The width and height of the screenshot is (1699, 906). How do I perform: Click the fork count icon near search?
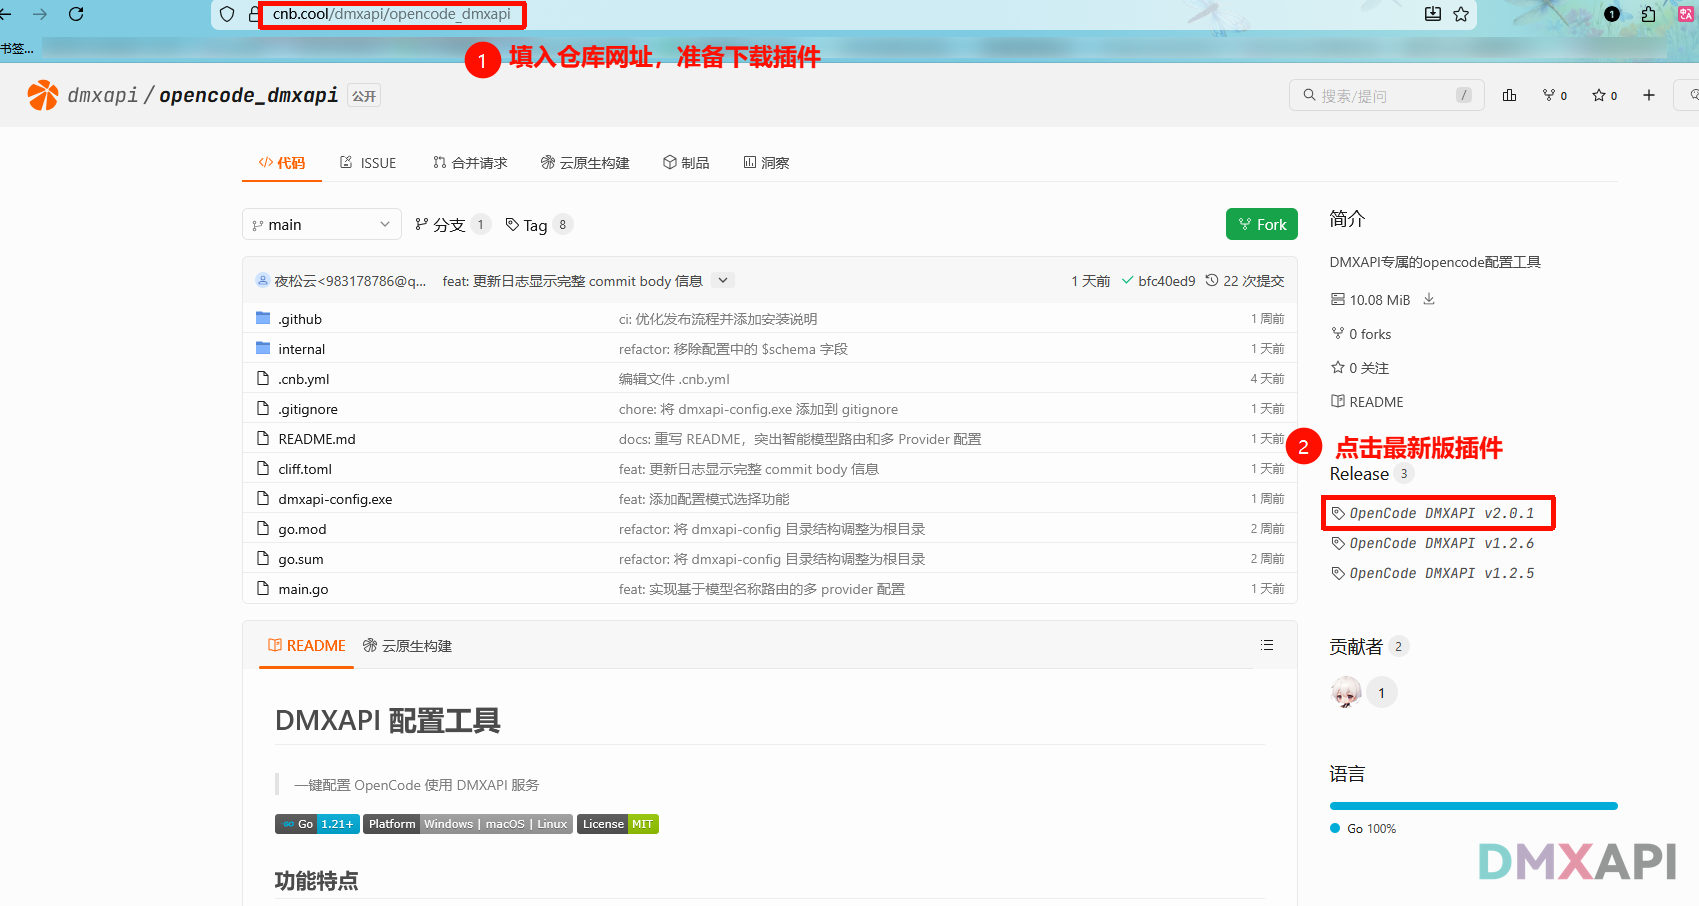click(1551, 95)
